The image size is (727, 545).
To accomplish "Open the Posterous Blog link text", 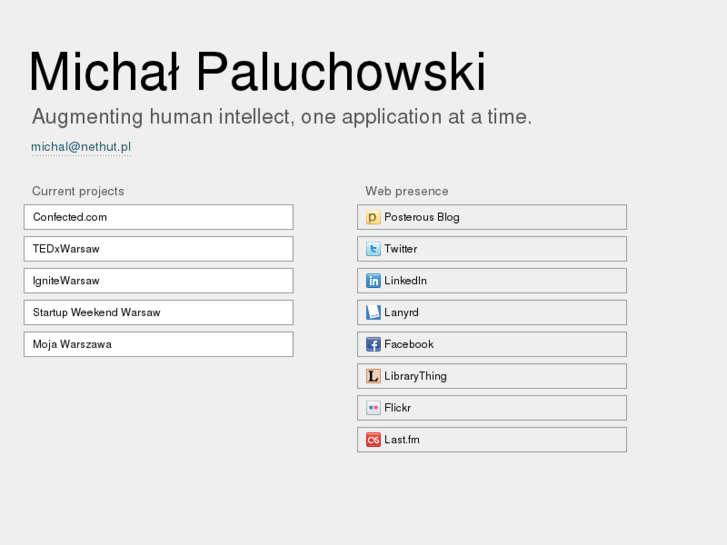I will 422,217.
